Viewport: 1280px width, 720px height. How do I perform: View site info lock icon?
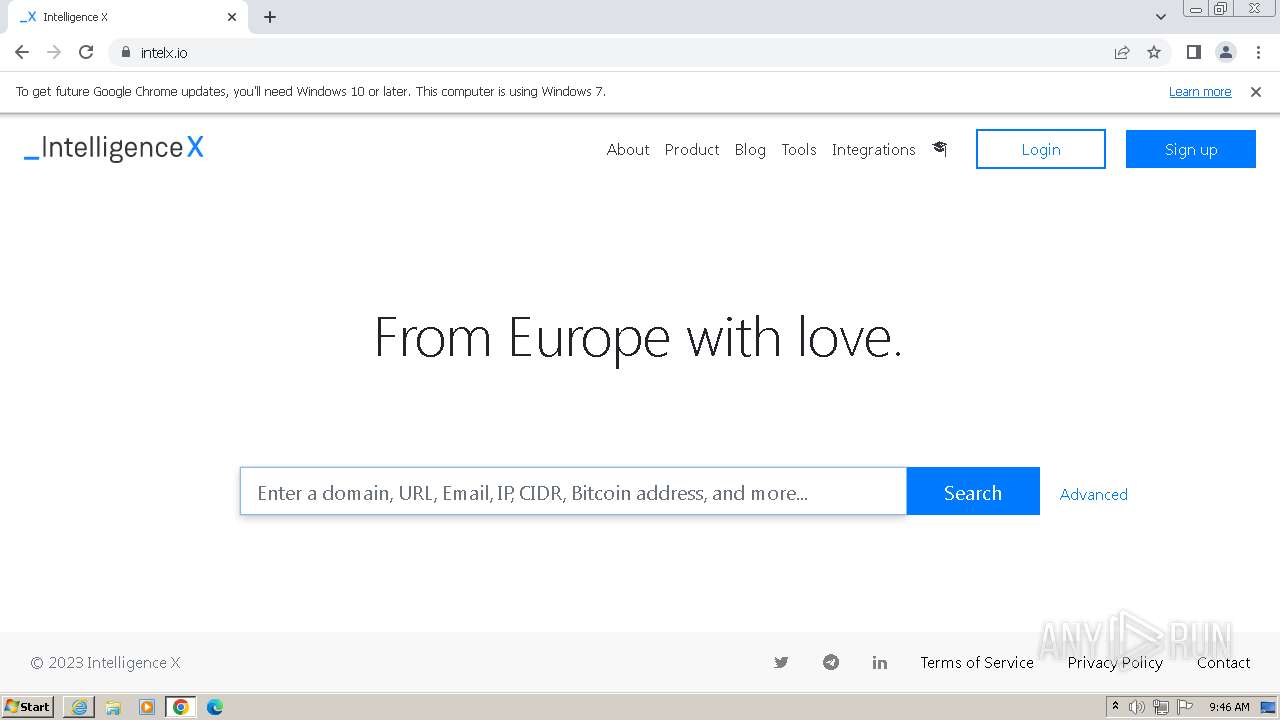pos(126,52)
